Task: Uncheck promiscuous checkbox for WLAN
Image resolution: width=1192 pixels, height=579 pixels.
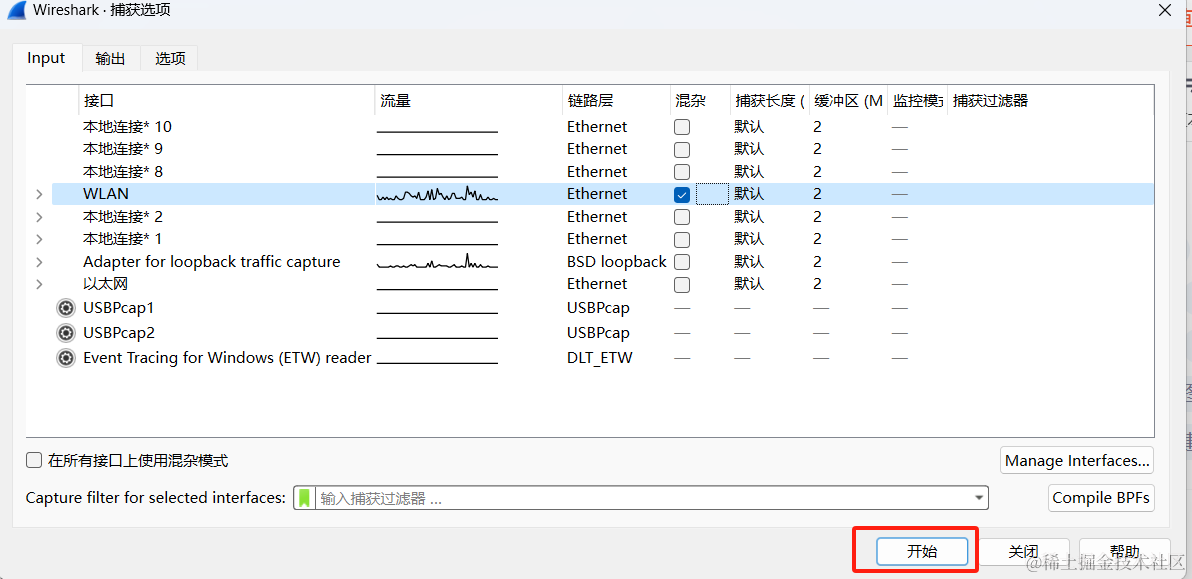Action: point(682,195)
